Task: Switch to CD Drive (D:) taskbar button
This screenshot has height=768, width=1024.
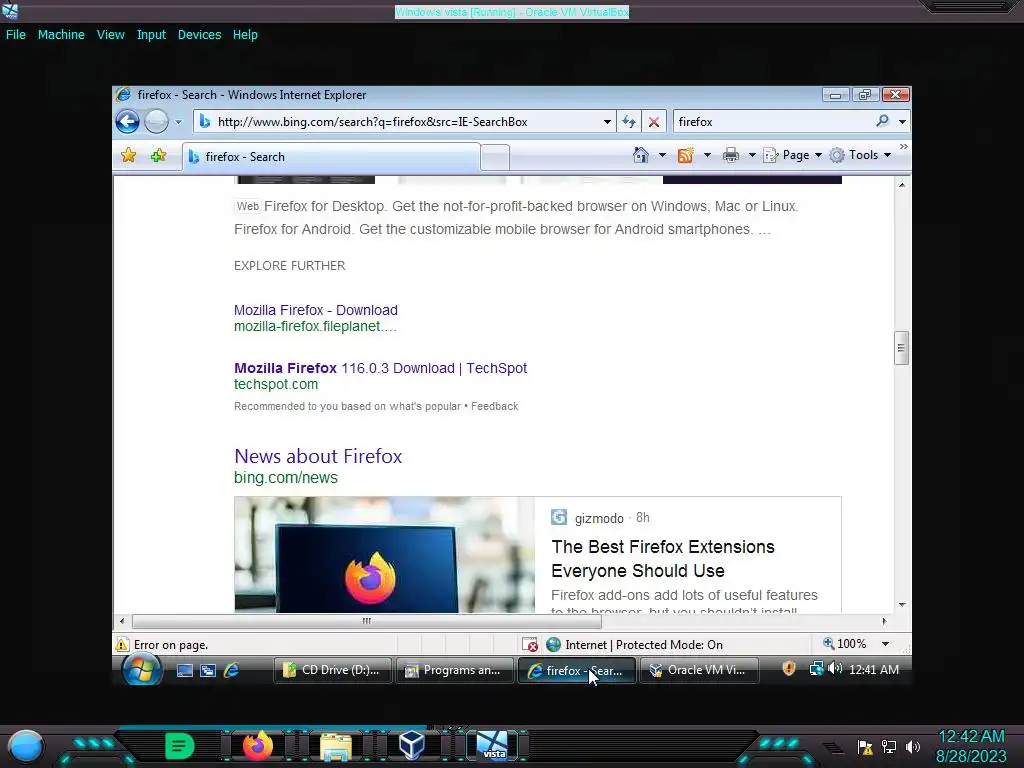Action: tap(332, 670)
